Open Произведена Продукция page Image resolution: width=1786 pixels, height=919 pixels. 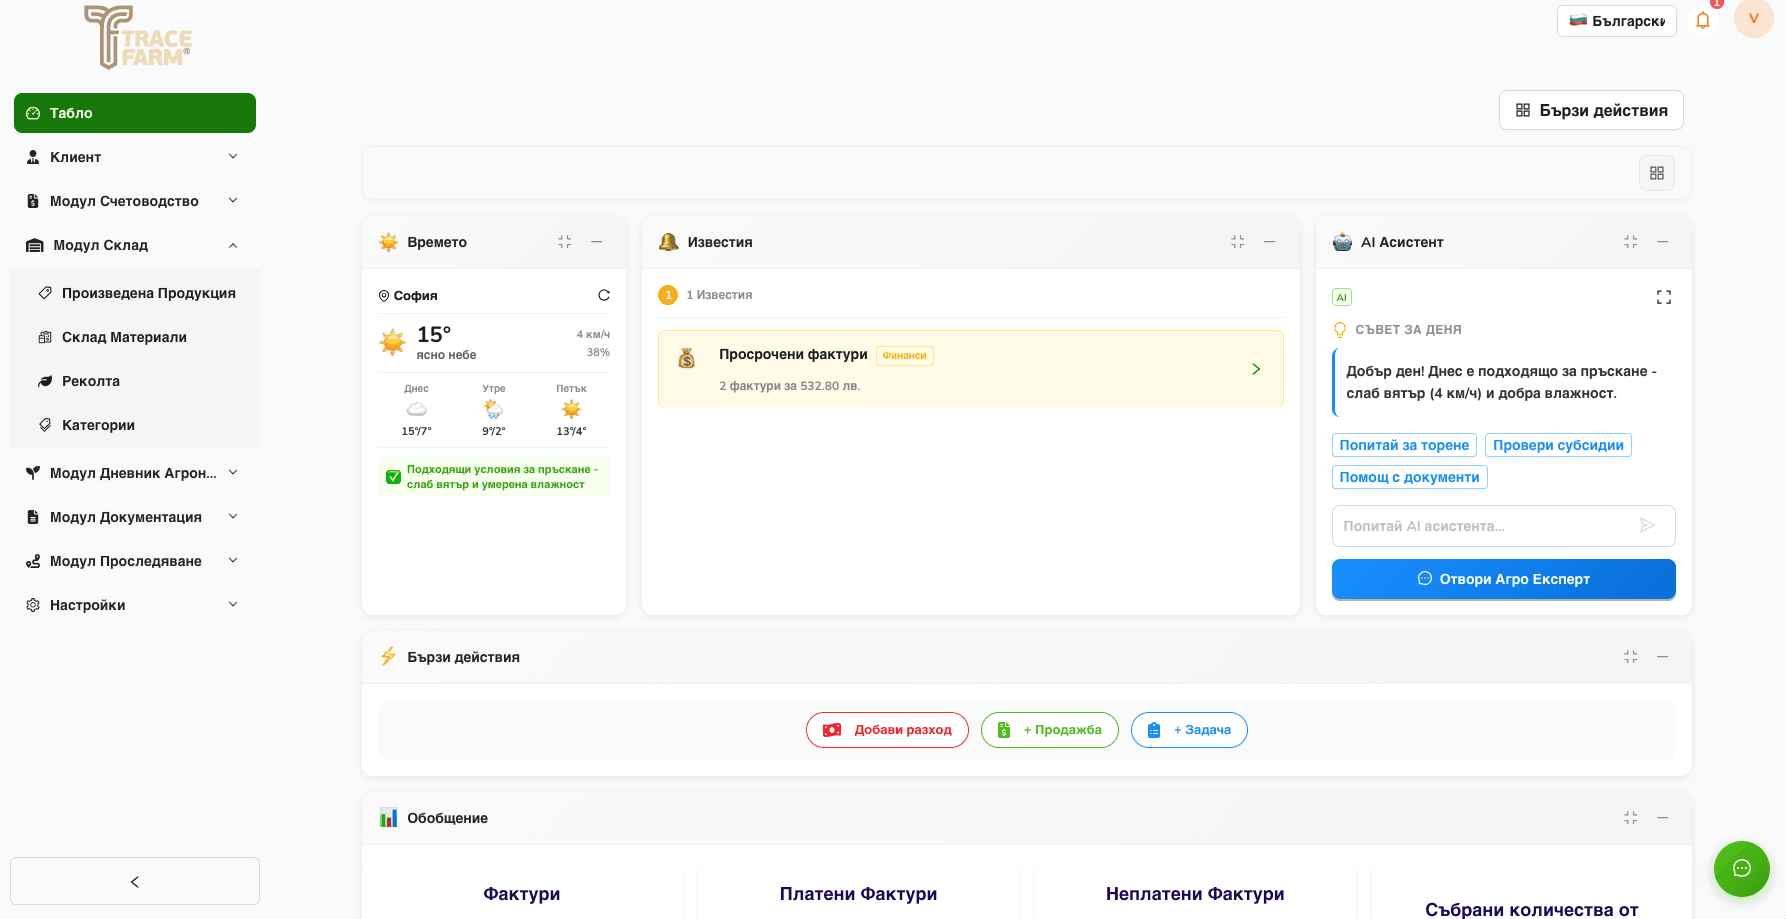coord(148,293)
